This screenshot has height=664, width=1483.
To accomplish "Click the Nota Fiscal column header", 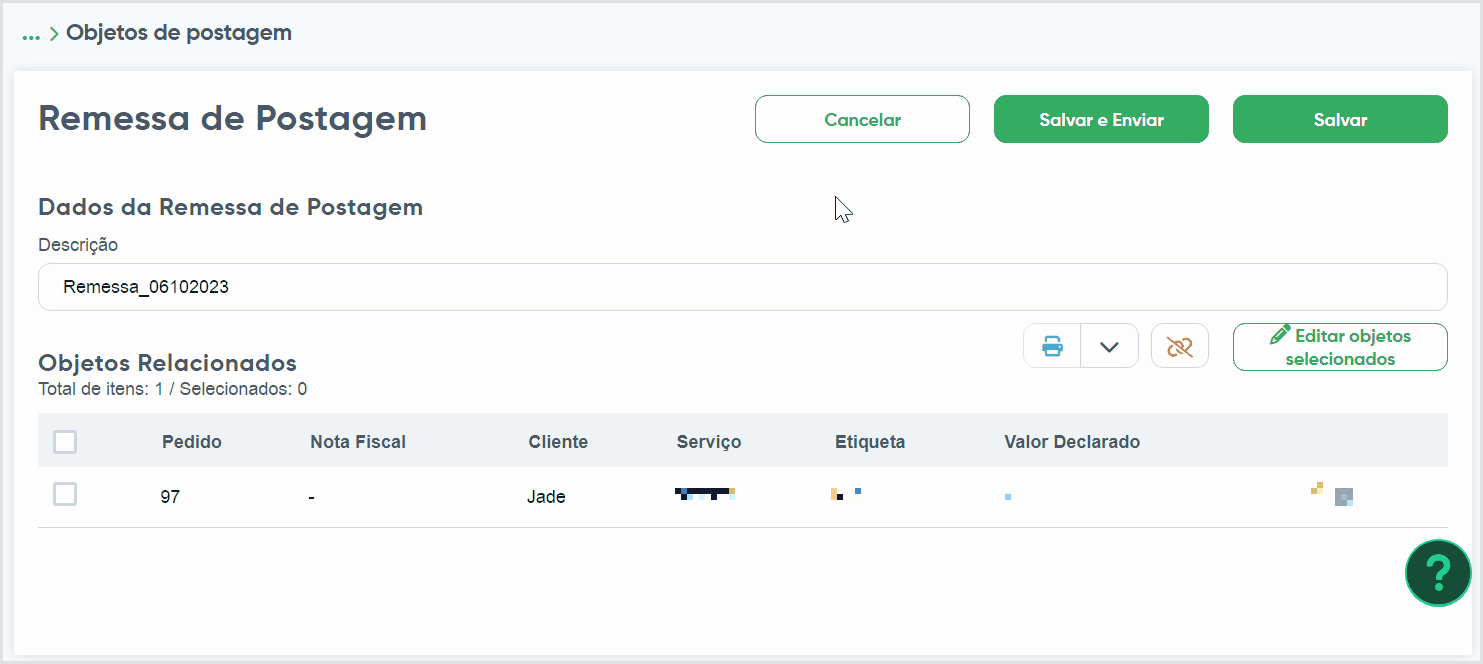I will coord(358,442).
